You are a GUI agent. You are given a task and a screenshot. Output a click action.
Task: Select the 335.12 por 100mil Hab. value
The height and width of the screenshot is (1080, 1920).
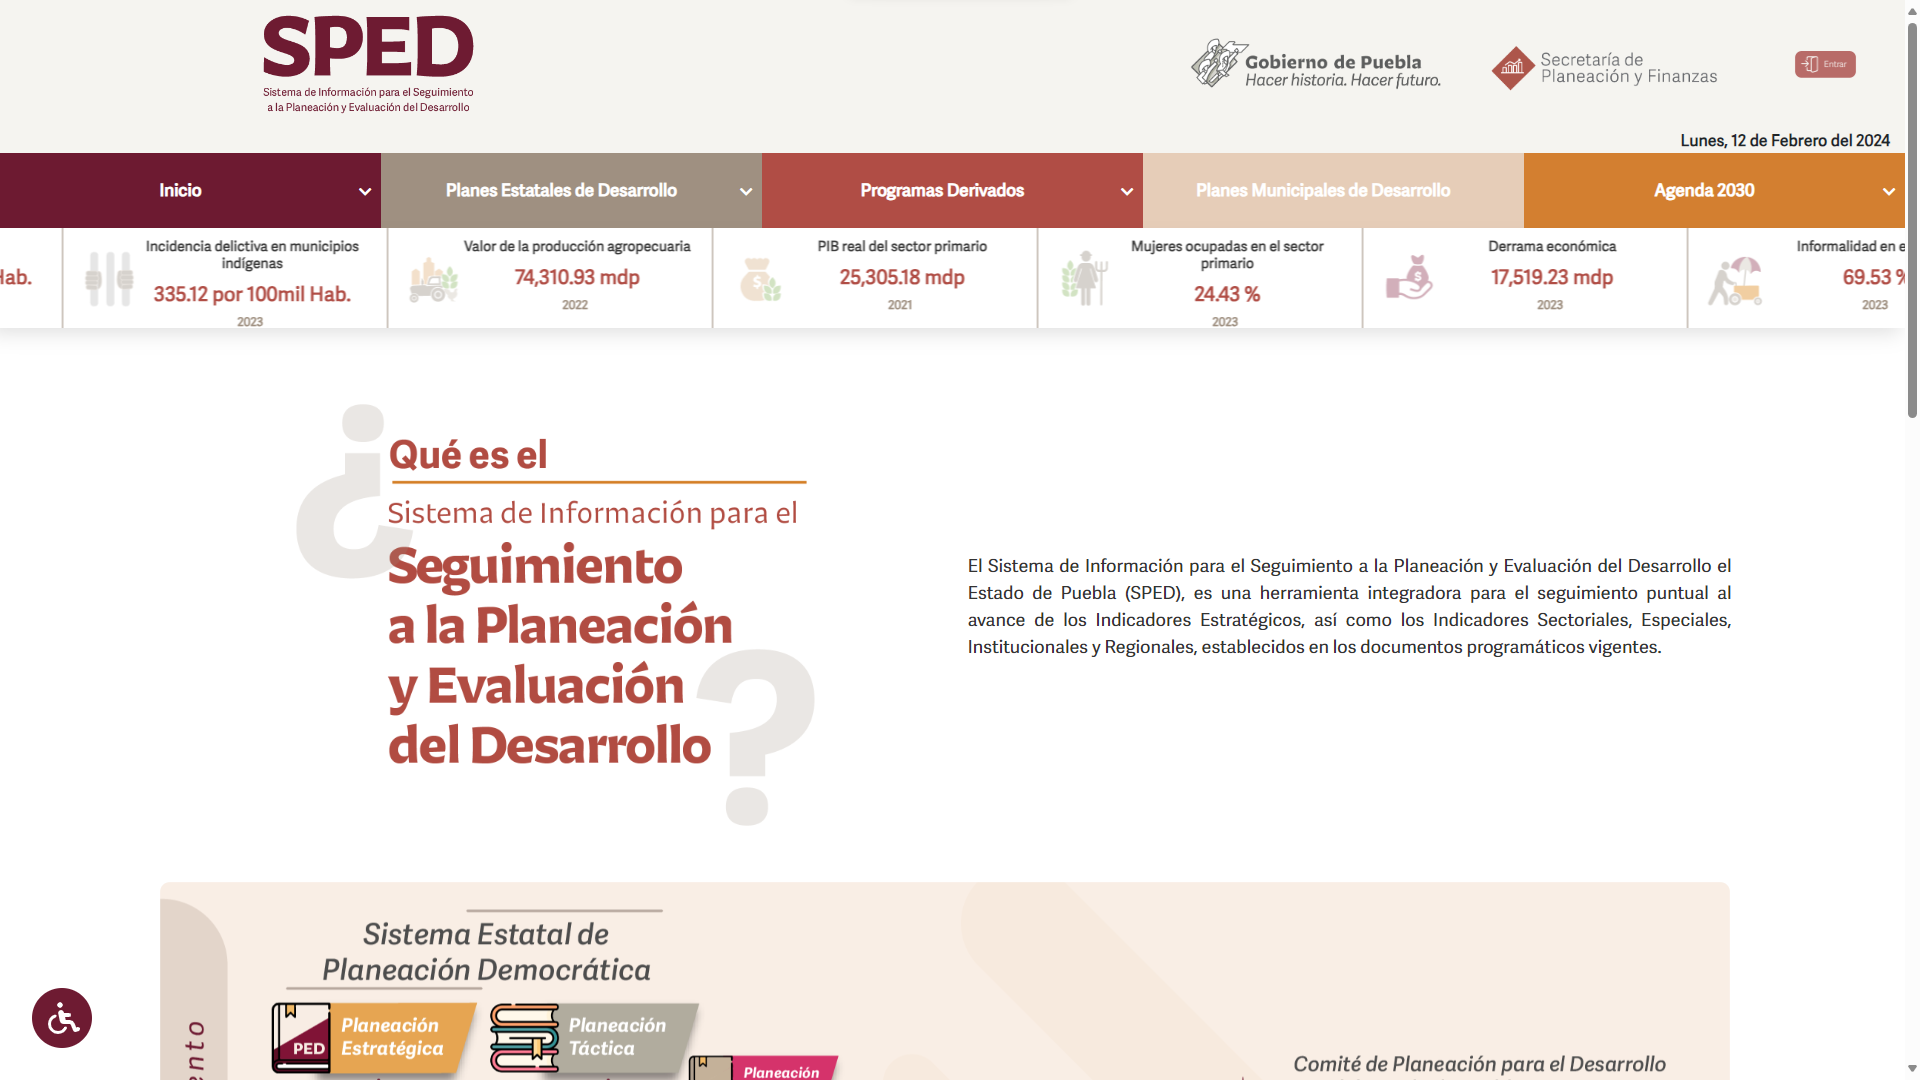tap(252, 294)
